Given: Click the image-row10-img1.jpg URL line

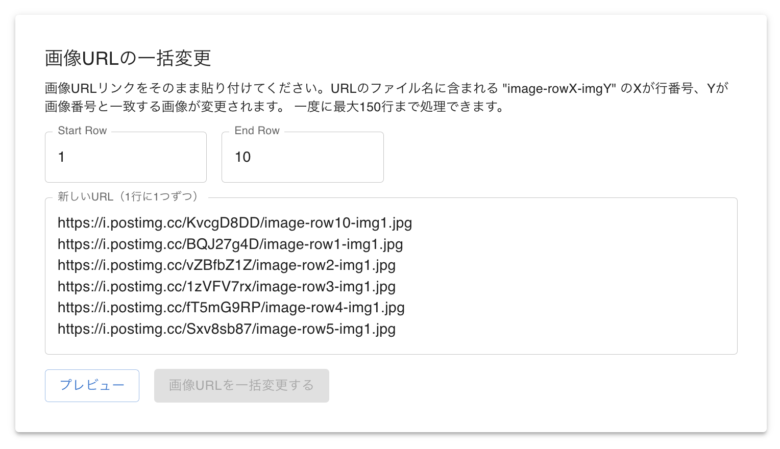Looking at the screenshot, I should pos(234,223).
